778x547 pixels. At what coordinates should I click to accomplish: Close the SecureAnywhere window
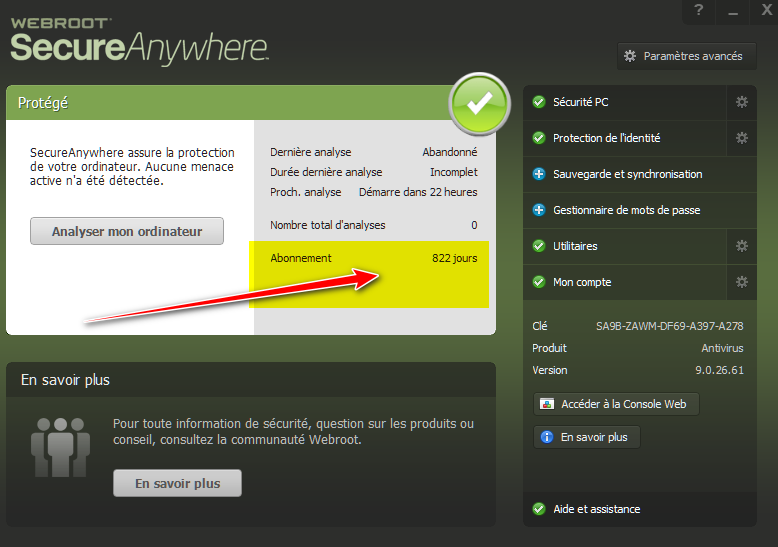pyautogui.click(x=765, y=9)
